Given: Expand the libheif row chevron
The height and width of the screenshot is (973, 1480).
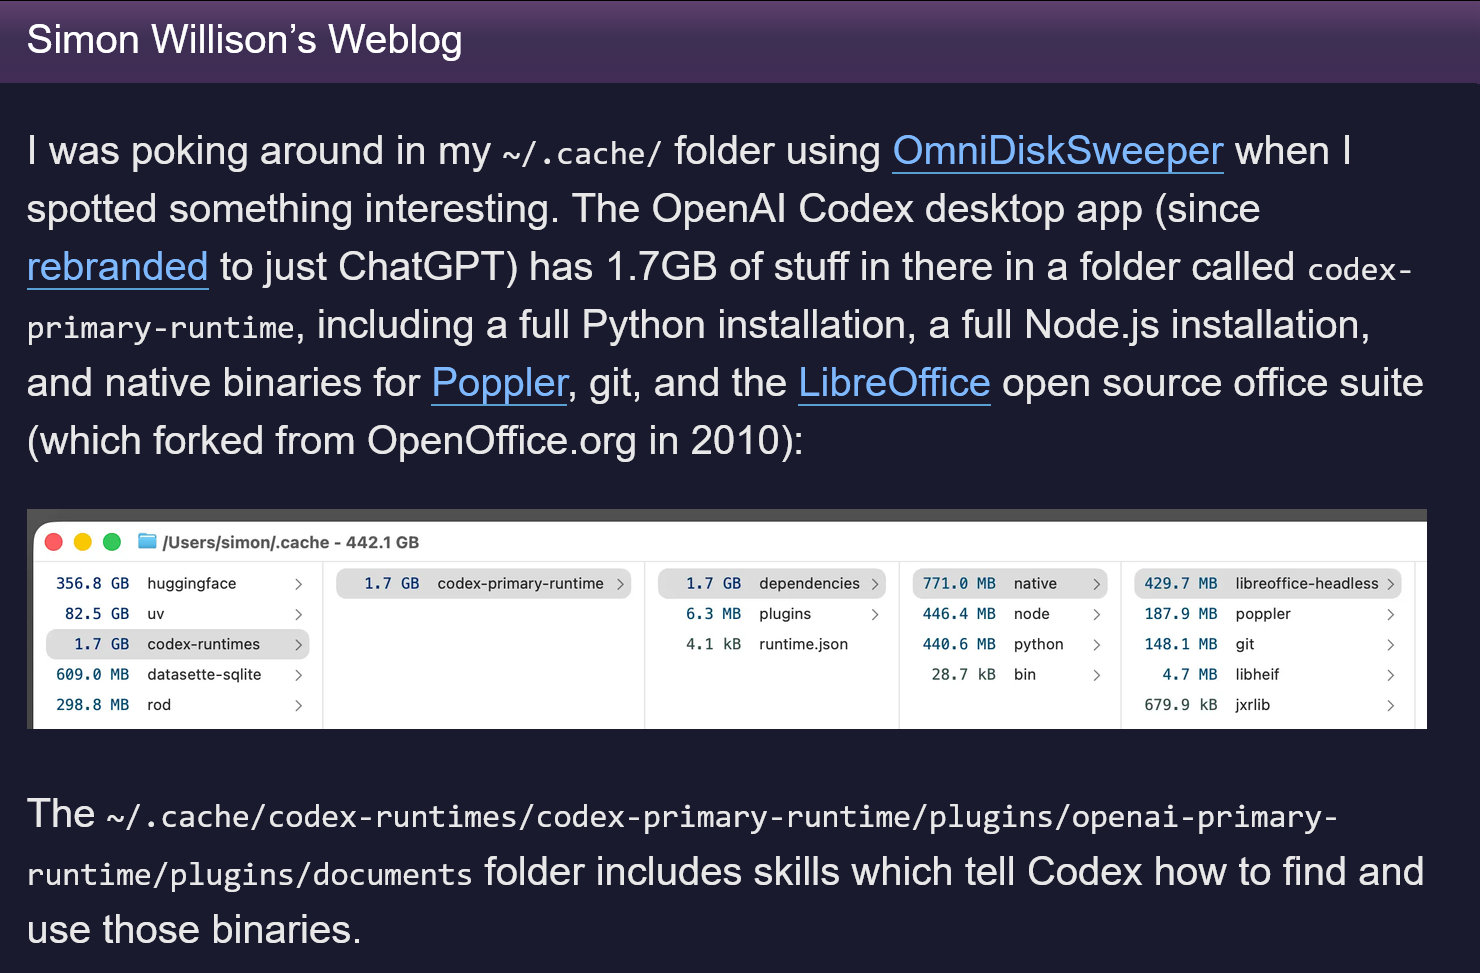Looking at the screenshot, I should click(x=1390, y=675).
